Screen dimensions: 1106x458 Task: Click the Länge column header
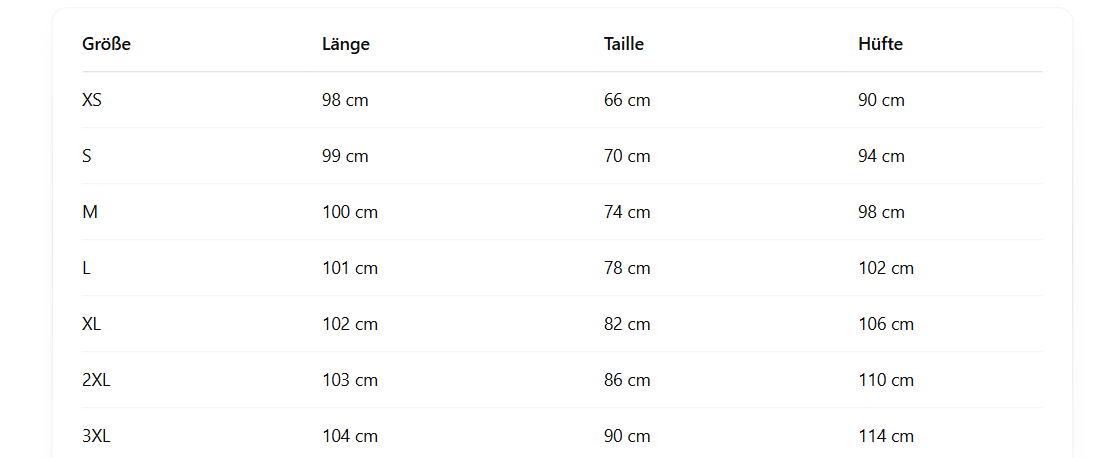pos(346,44)
